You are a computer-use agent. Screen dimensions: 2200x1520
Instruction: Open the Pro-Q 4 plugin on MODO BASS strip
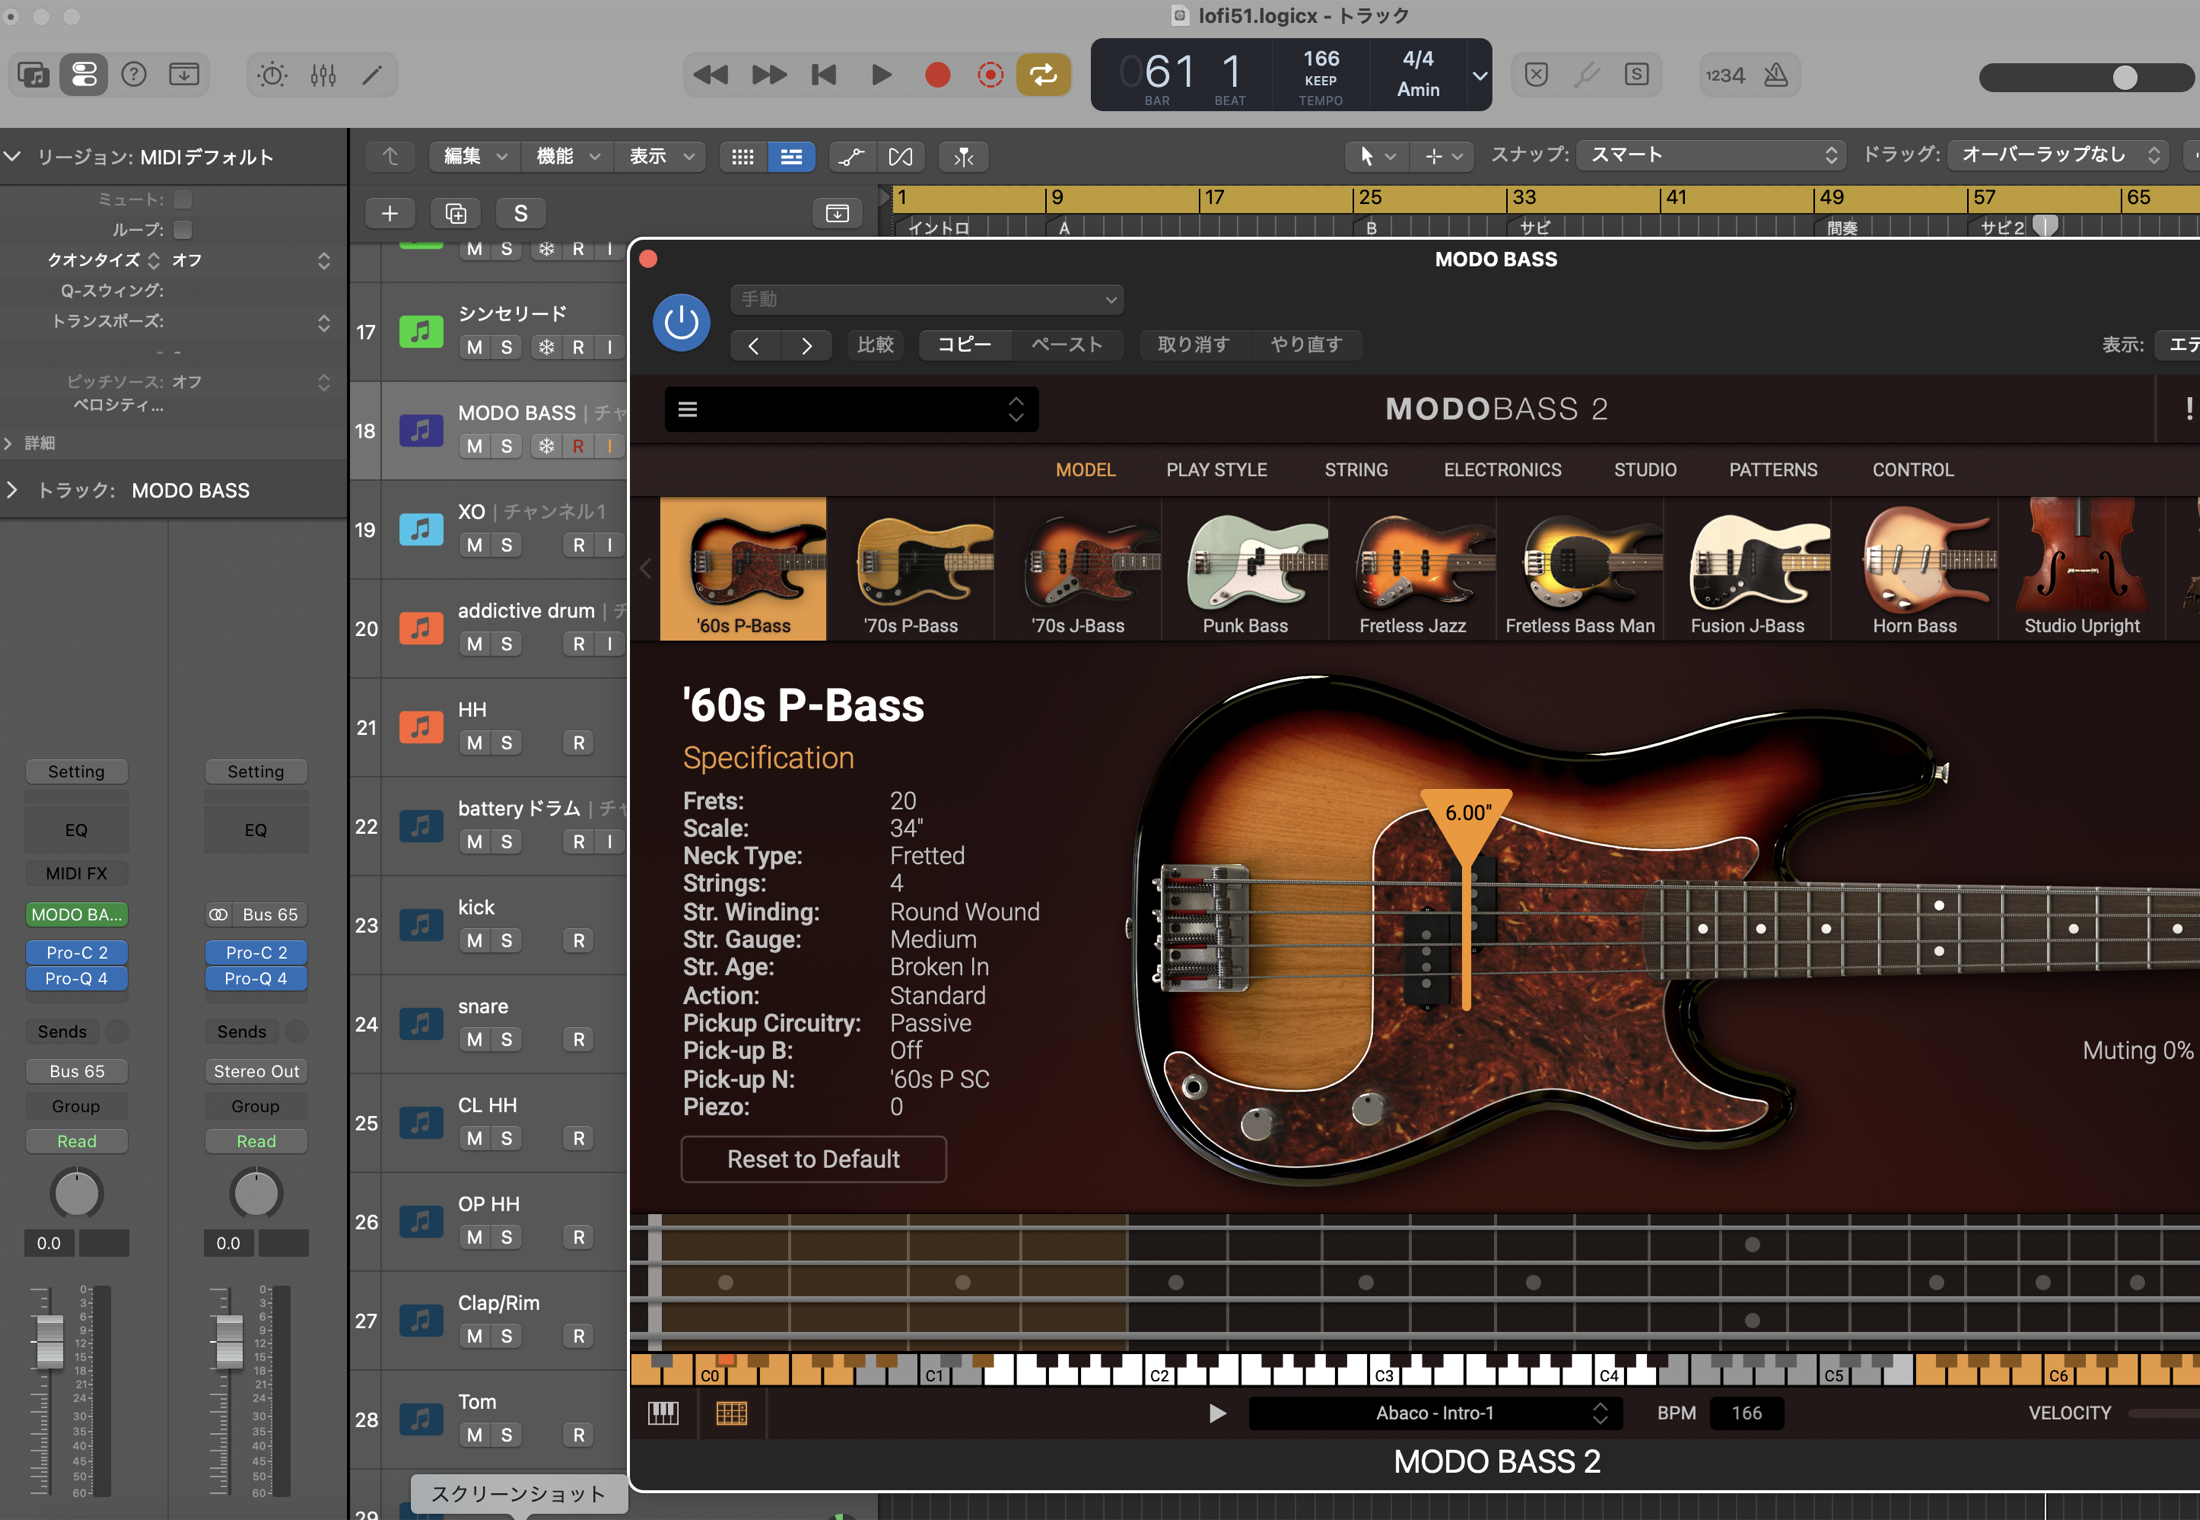coord(76,978)
